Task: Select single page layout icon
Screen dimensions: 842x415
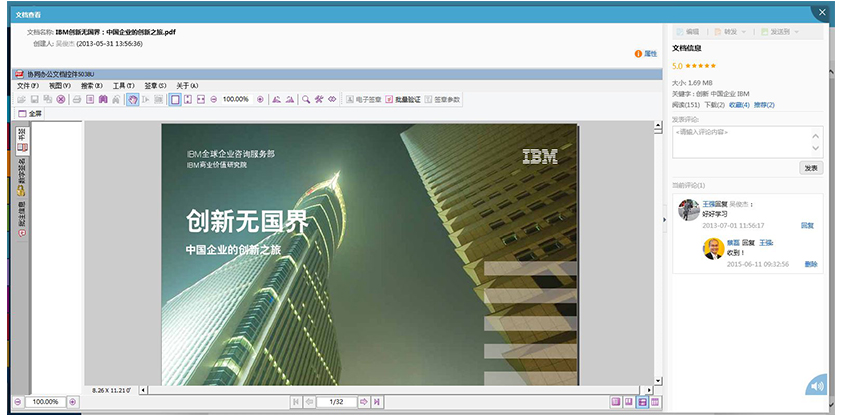Action: tap(616, 402)
